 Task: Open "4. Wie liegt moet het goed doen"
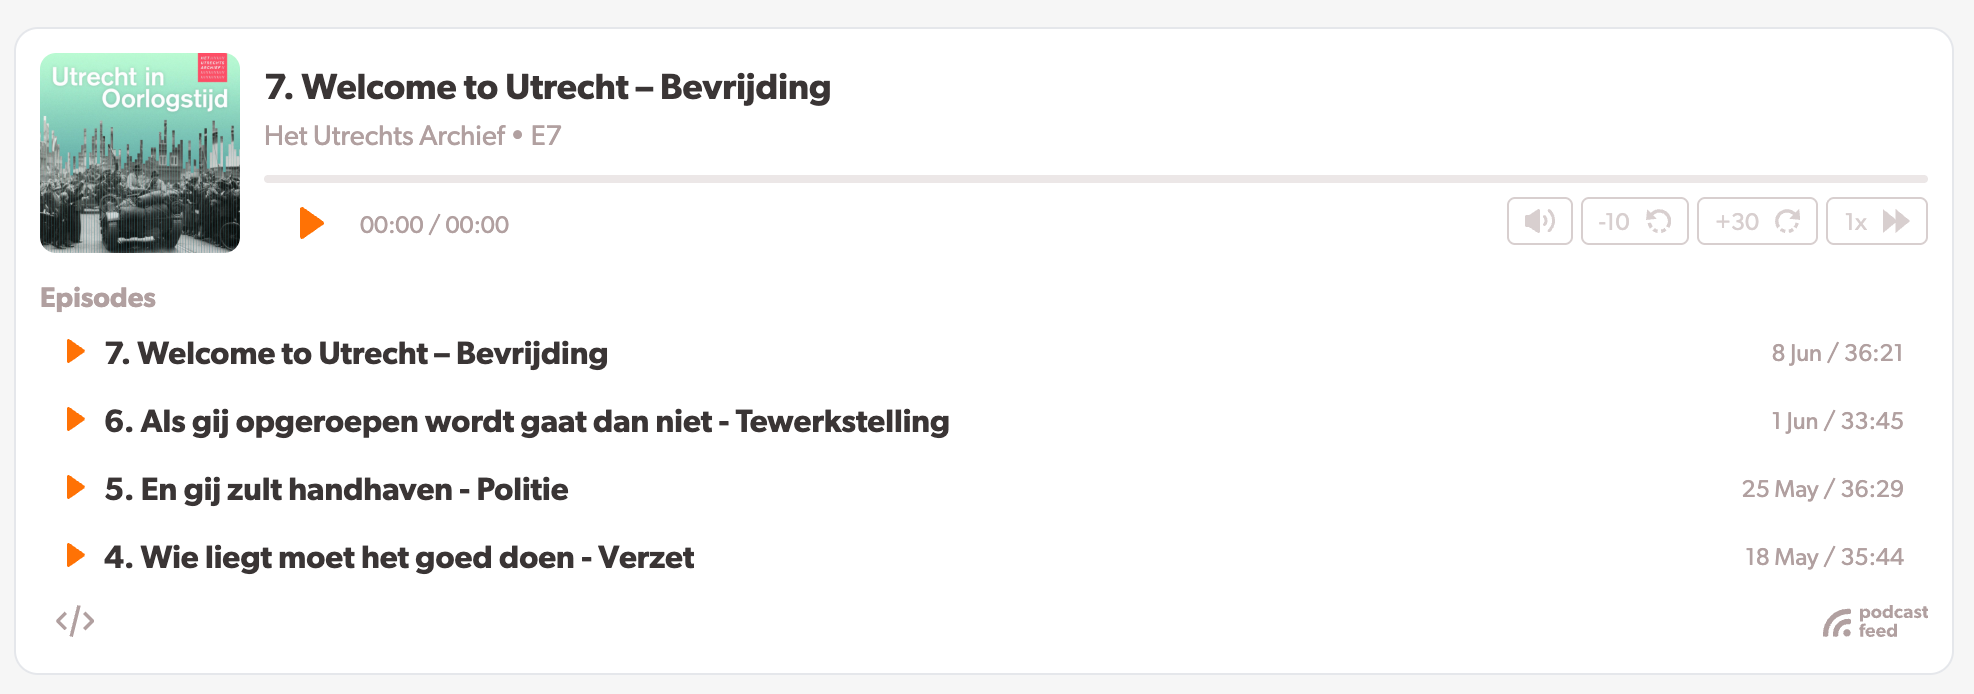(398, 558)
